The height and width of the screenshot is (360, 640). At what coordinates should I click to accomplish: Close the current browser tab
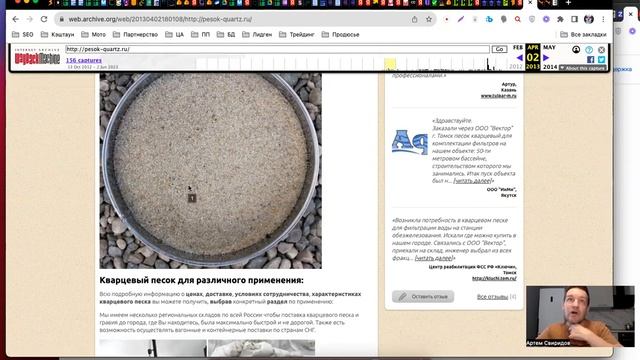(x=530, y=3)
